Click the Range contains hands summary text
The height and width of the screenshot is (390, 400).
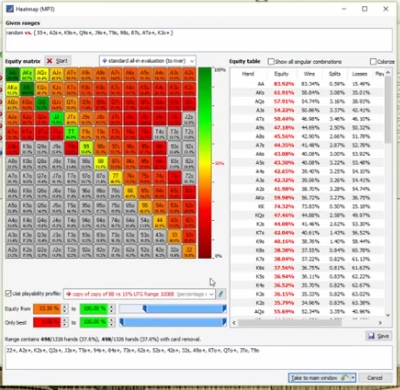click(x=103, y=339)
